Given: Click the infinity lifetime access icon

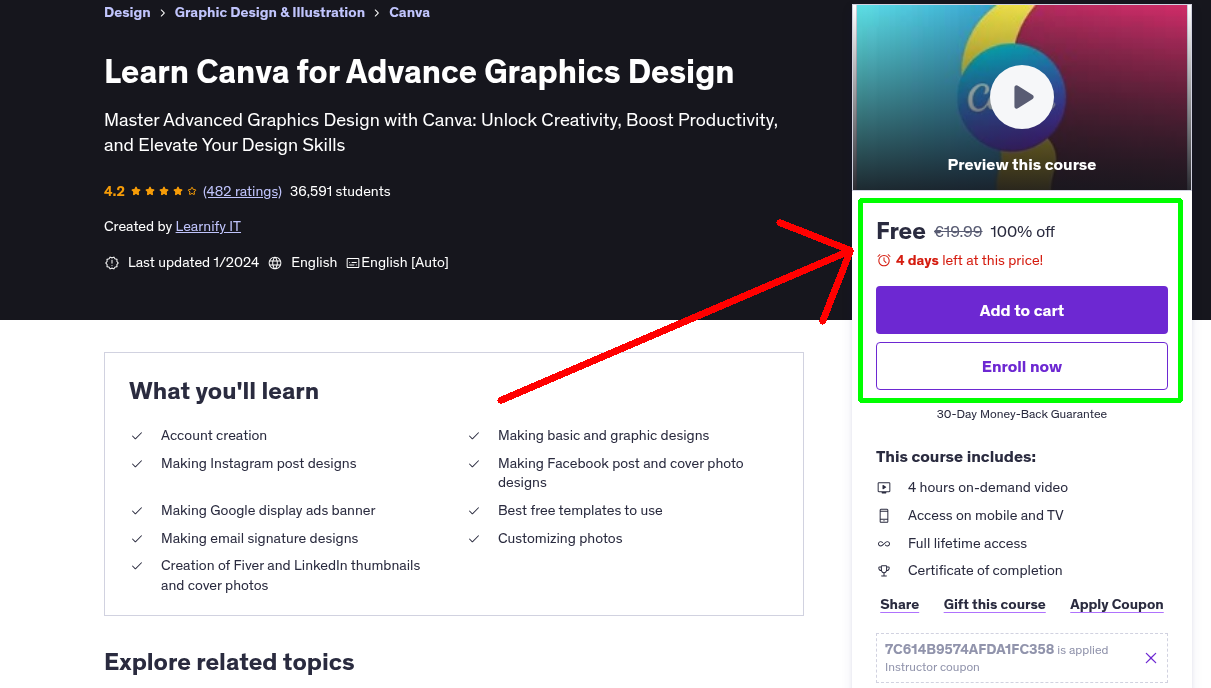Looking at the screenshot, I should point(884,544).
